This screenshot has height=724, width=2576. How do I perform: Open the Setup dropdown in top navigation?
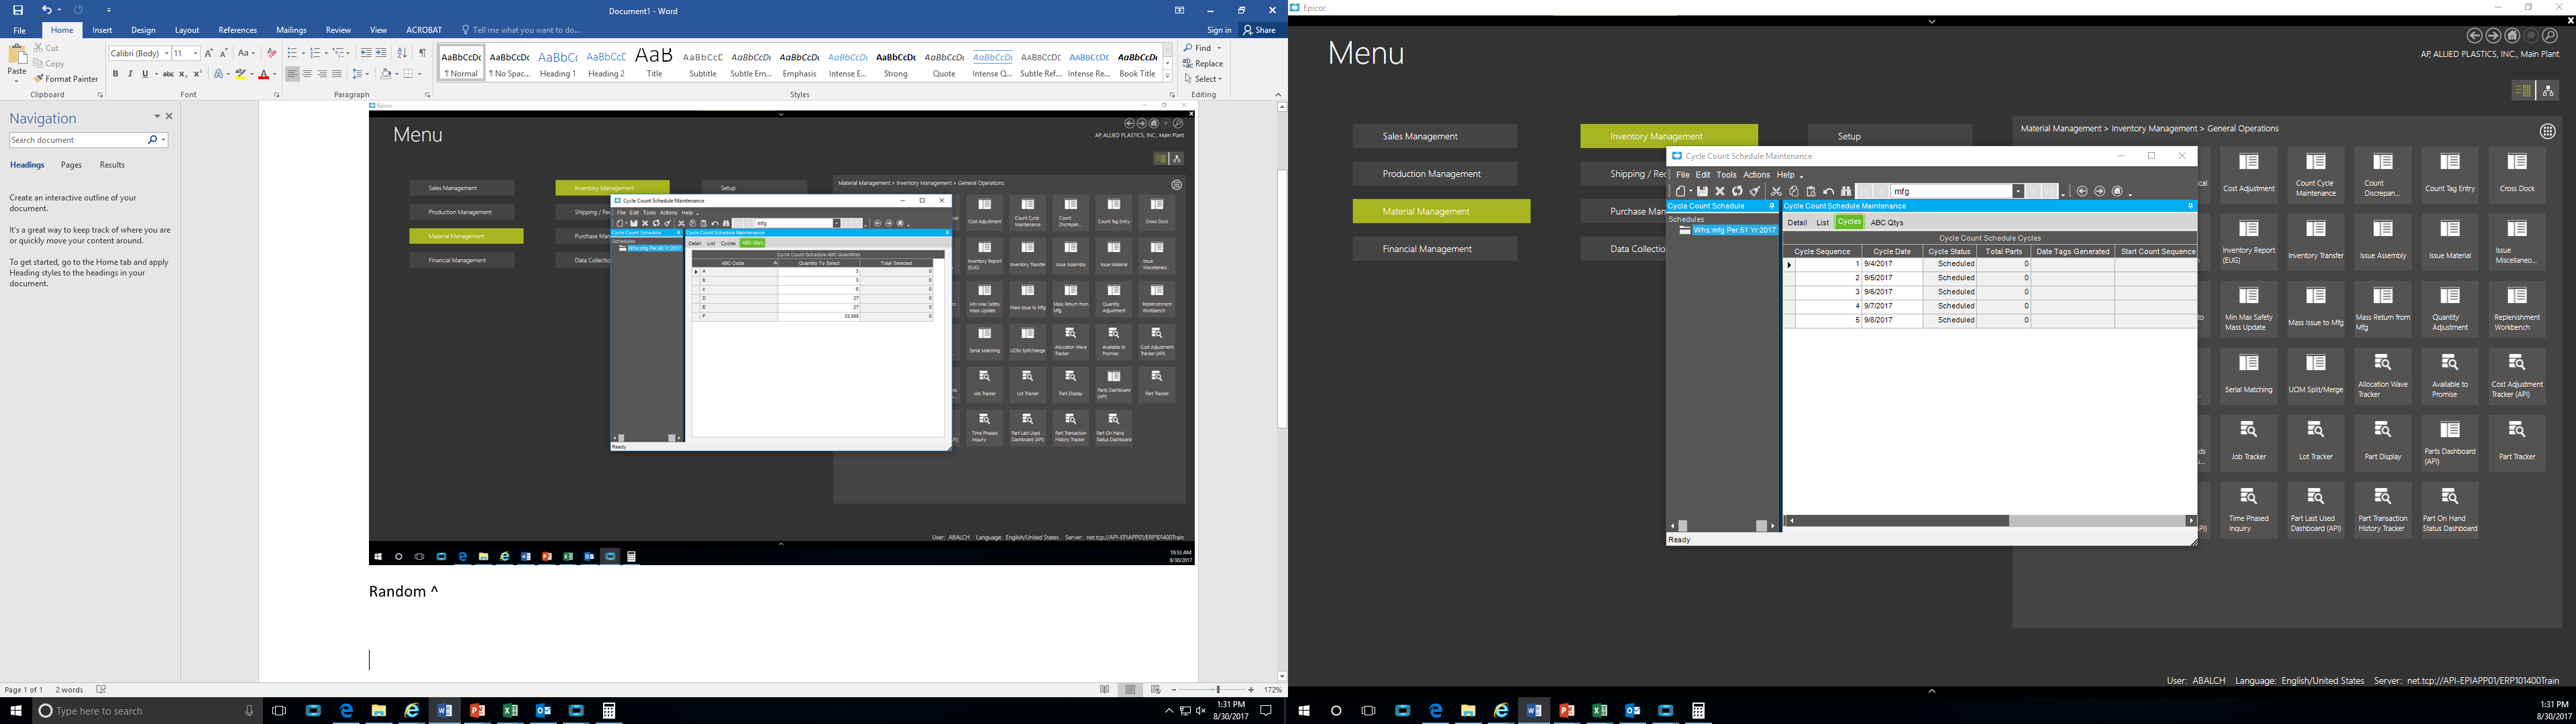tap(1848, 136)
